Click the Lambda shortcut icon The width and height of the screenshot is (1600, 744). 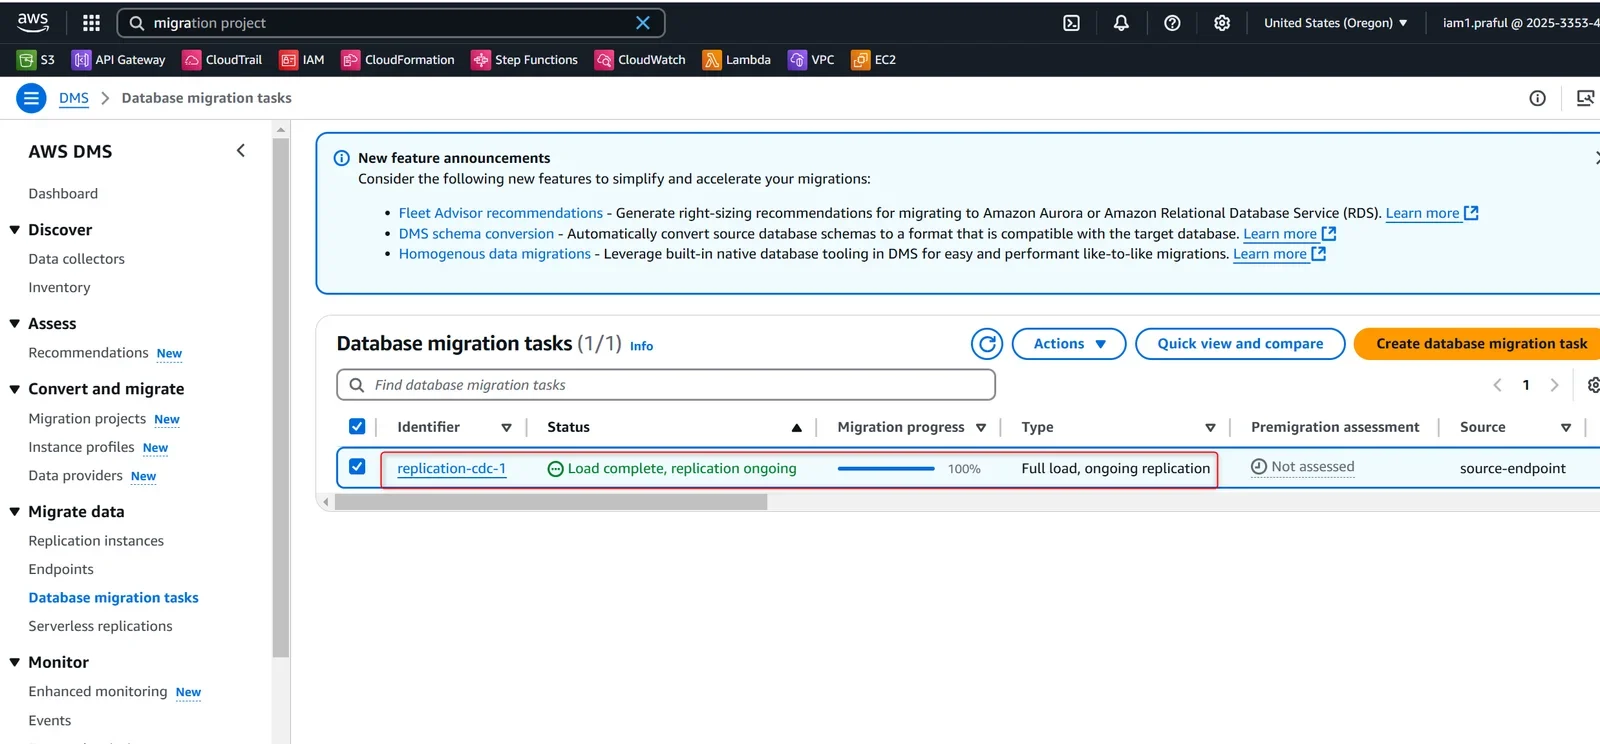[x=712, y=60]
